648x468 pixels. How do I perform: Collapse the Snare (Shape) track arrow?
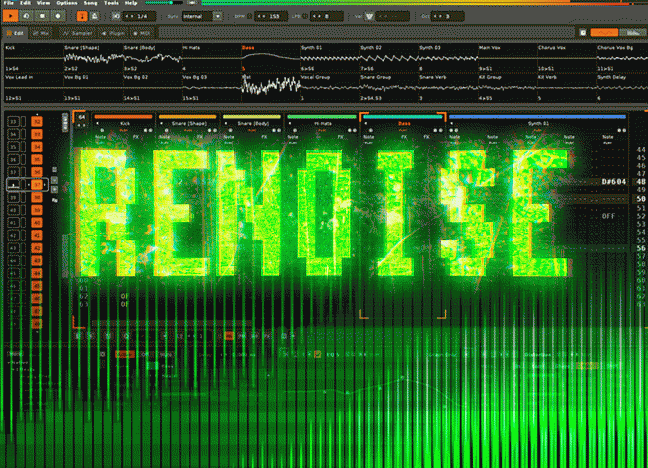click(162, 124)
